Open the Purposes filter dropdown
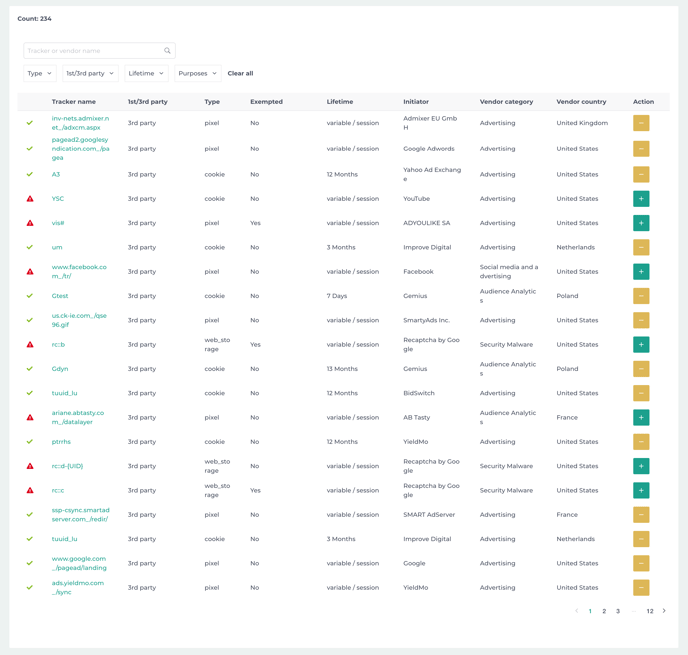Image resolution: width=688 pixels, height=655 pixels. (197, 73)
